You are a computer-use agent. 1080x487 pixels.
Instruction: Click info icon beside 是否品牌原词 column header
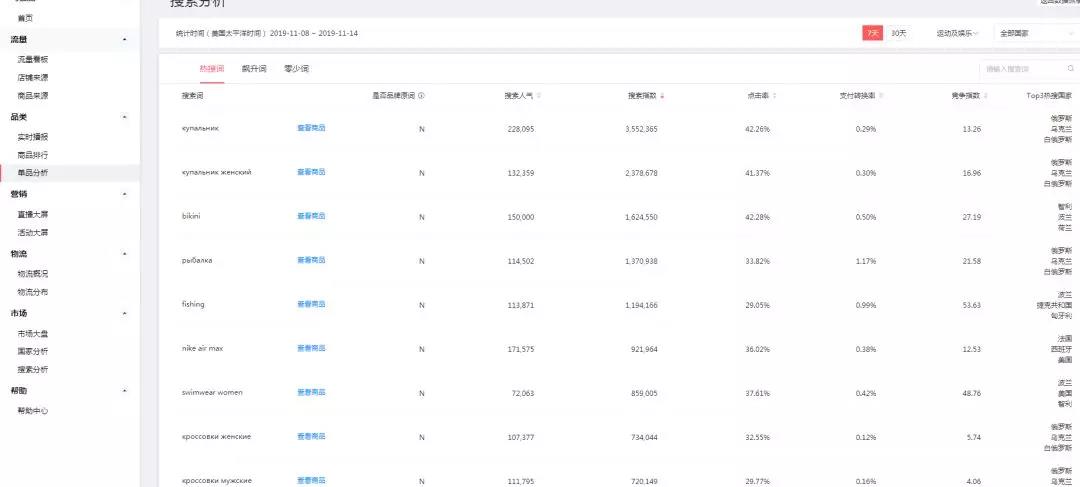click(422, 96)
